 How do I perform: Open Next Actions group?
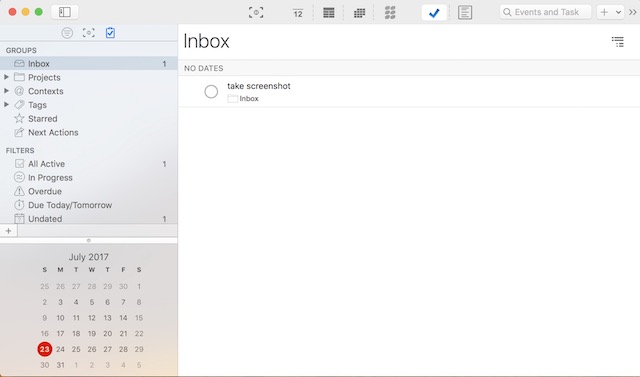[x=53, y=133]
